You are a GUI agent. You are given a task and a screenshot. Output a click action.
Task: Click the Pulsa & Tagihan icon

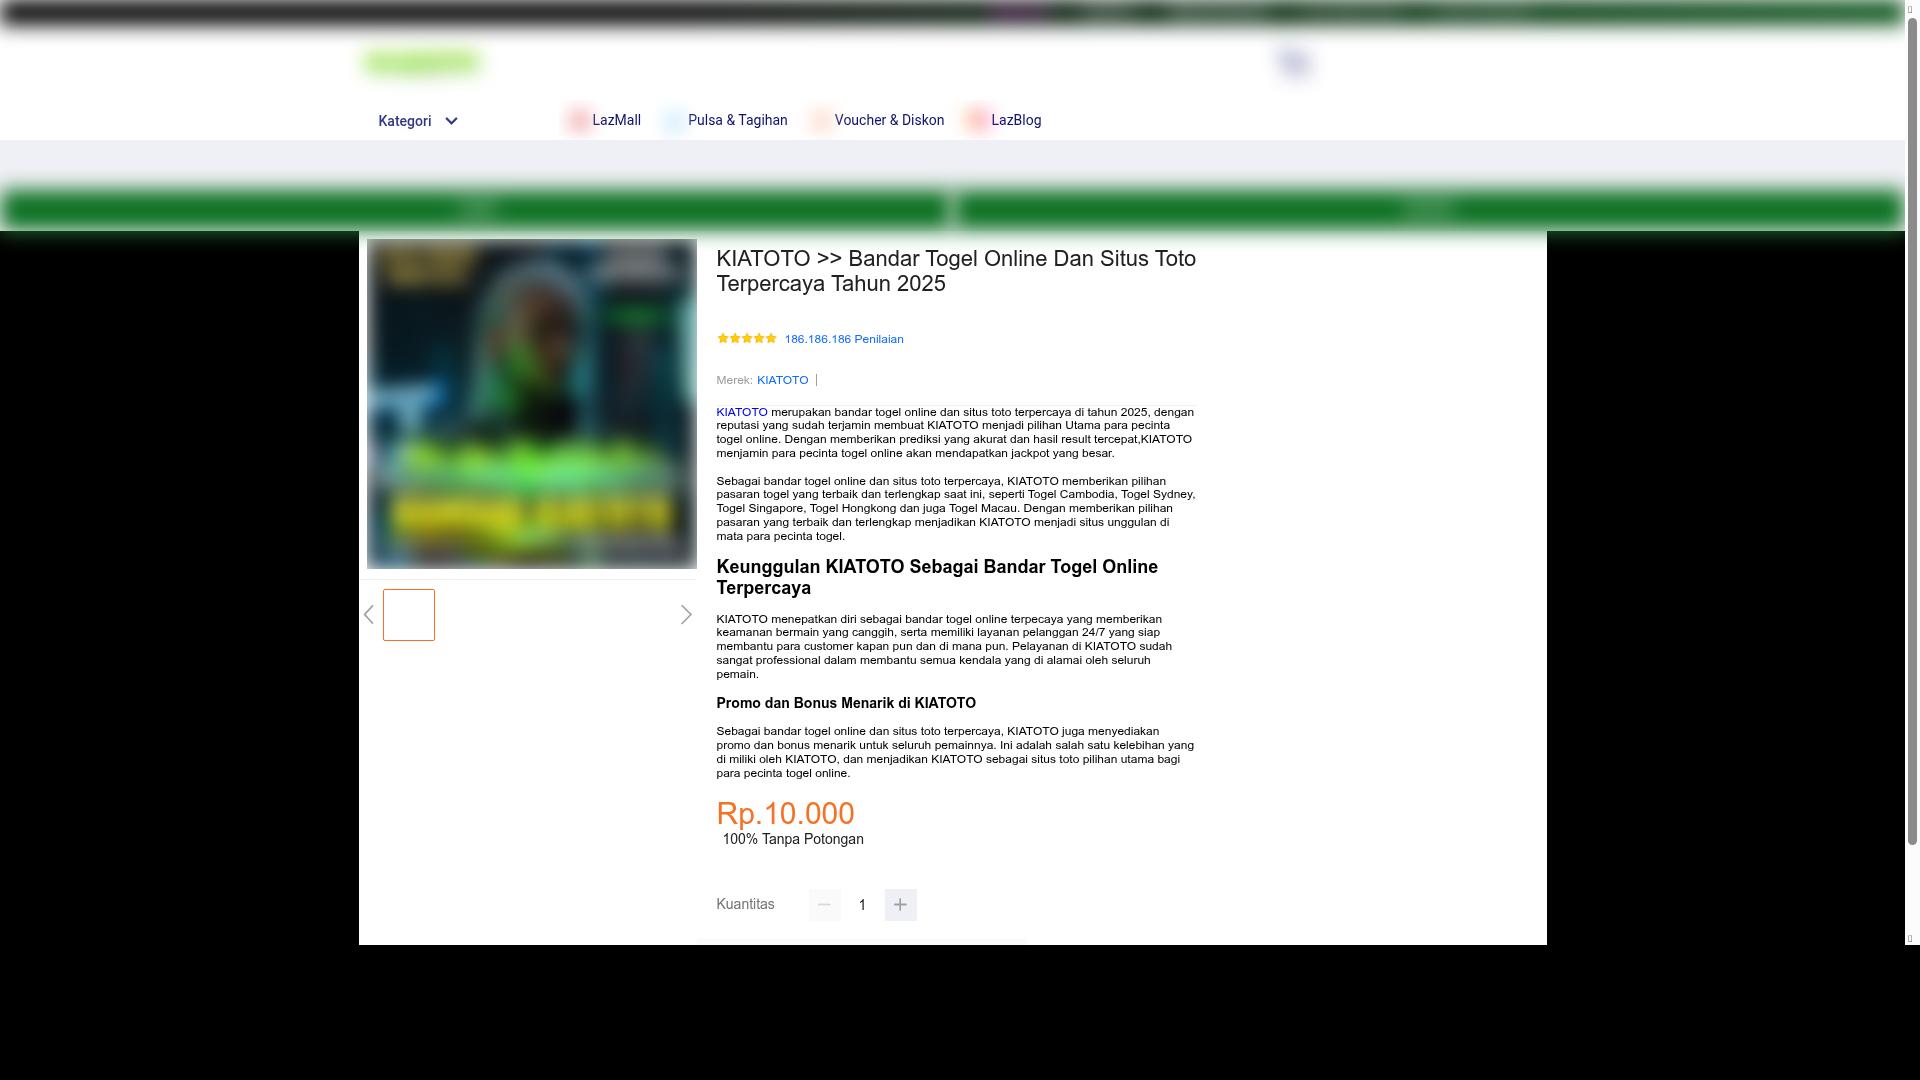pos(674,120)
